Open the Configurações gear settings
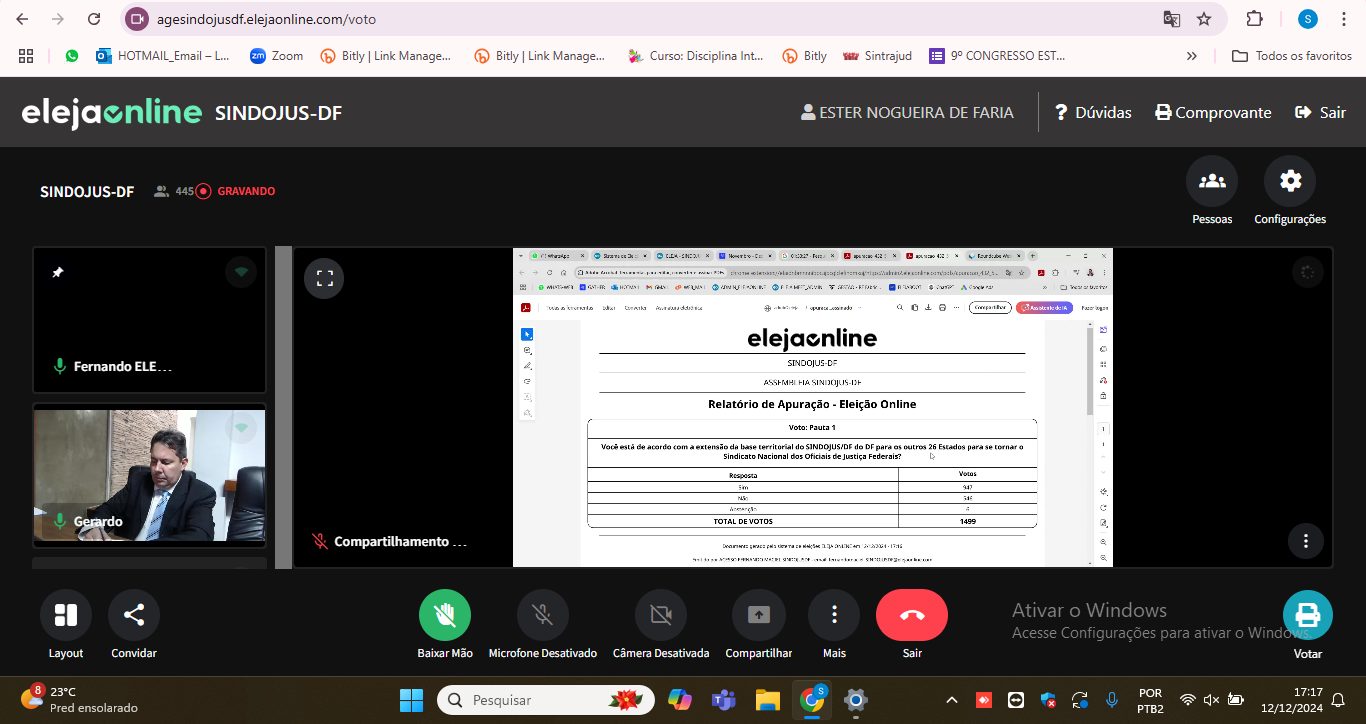Screen dimensions: 1366x724 pyautogui.click(x=1290, y=182)
